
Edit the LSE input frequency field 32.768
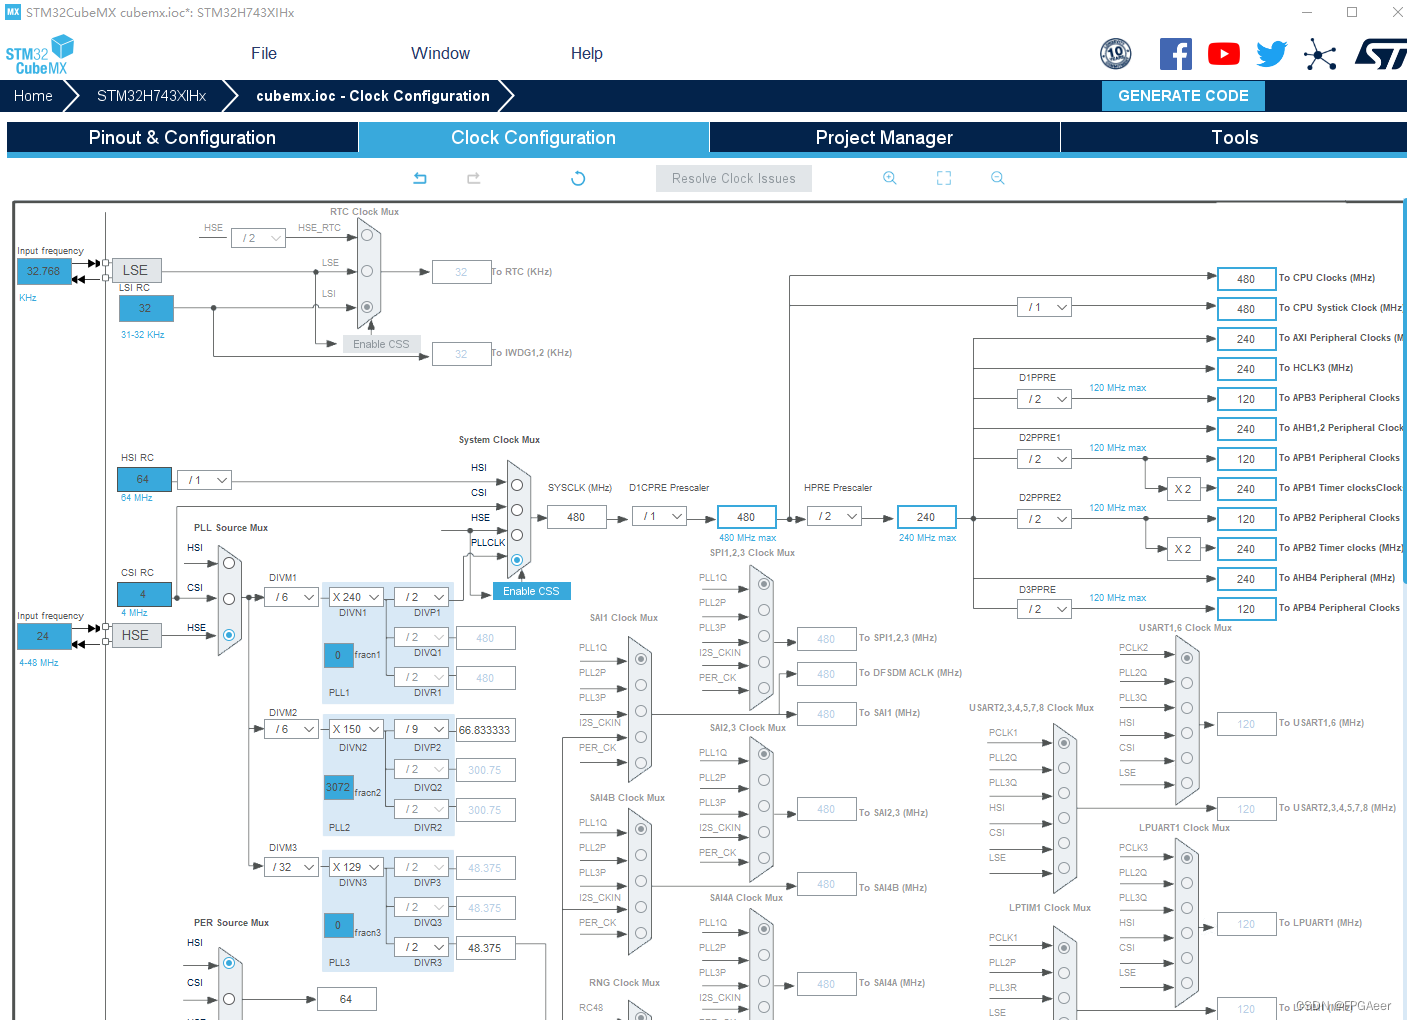[x=43, y=271]
